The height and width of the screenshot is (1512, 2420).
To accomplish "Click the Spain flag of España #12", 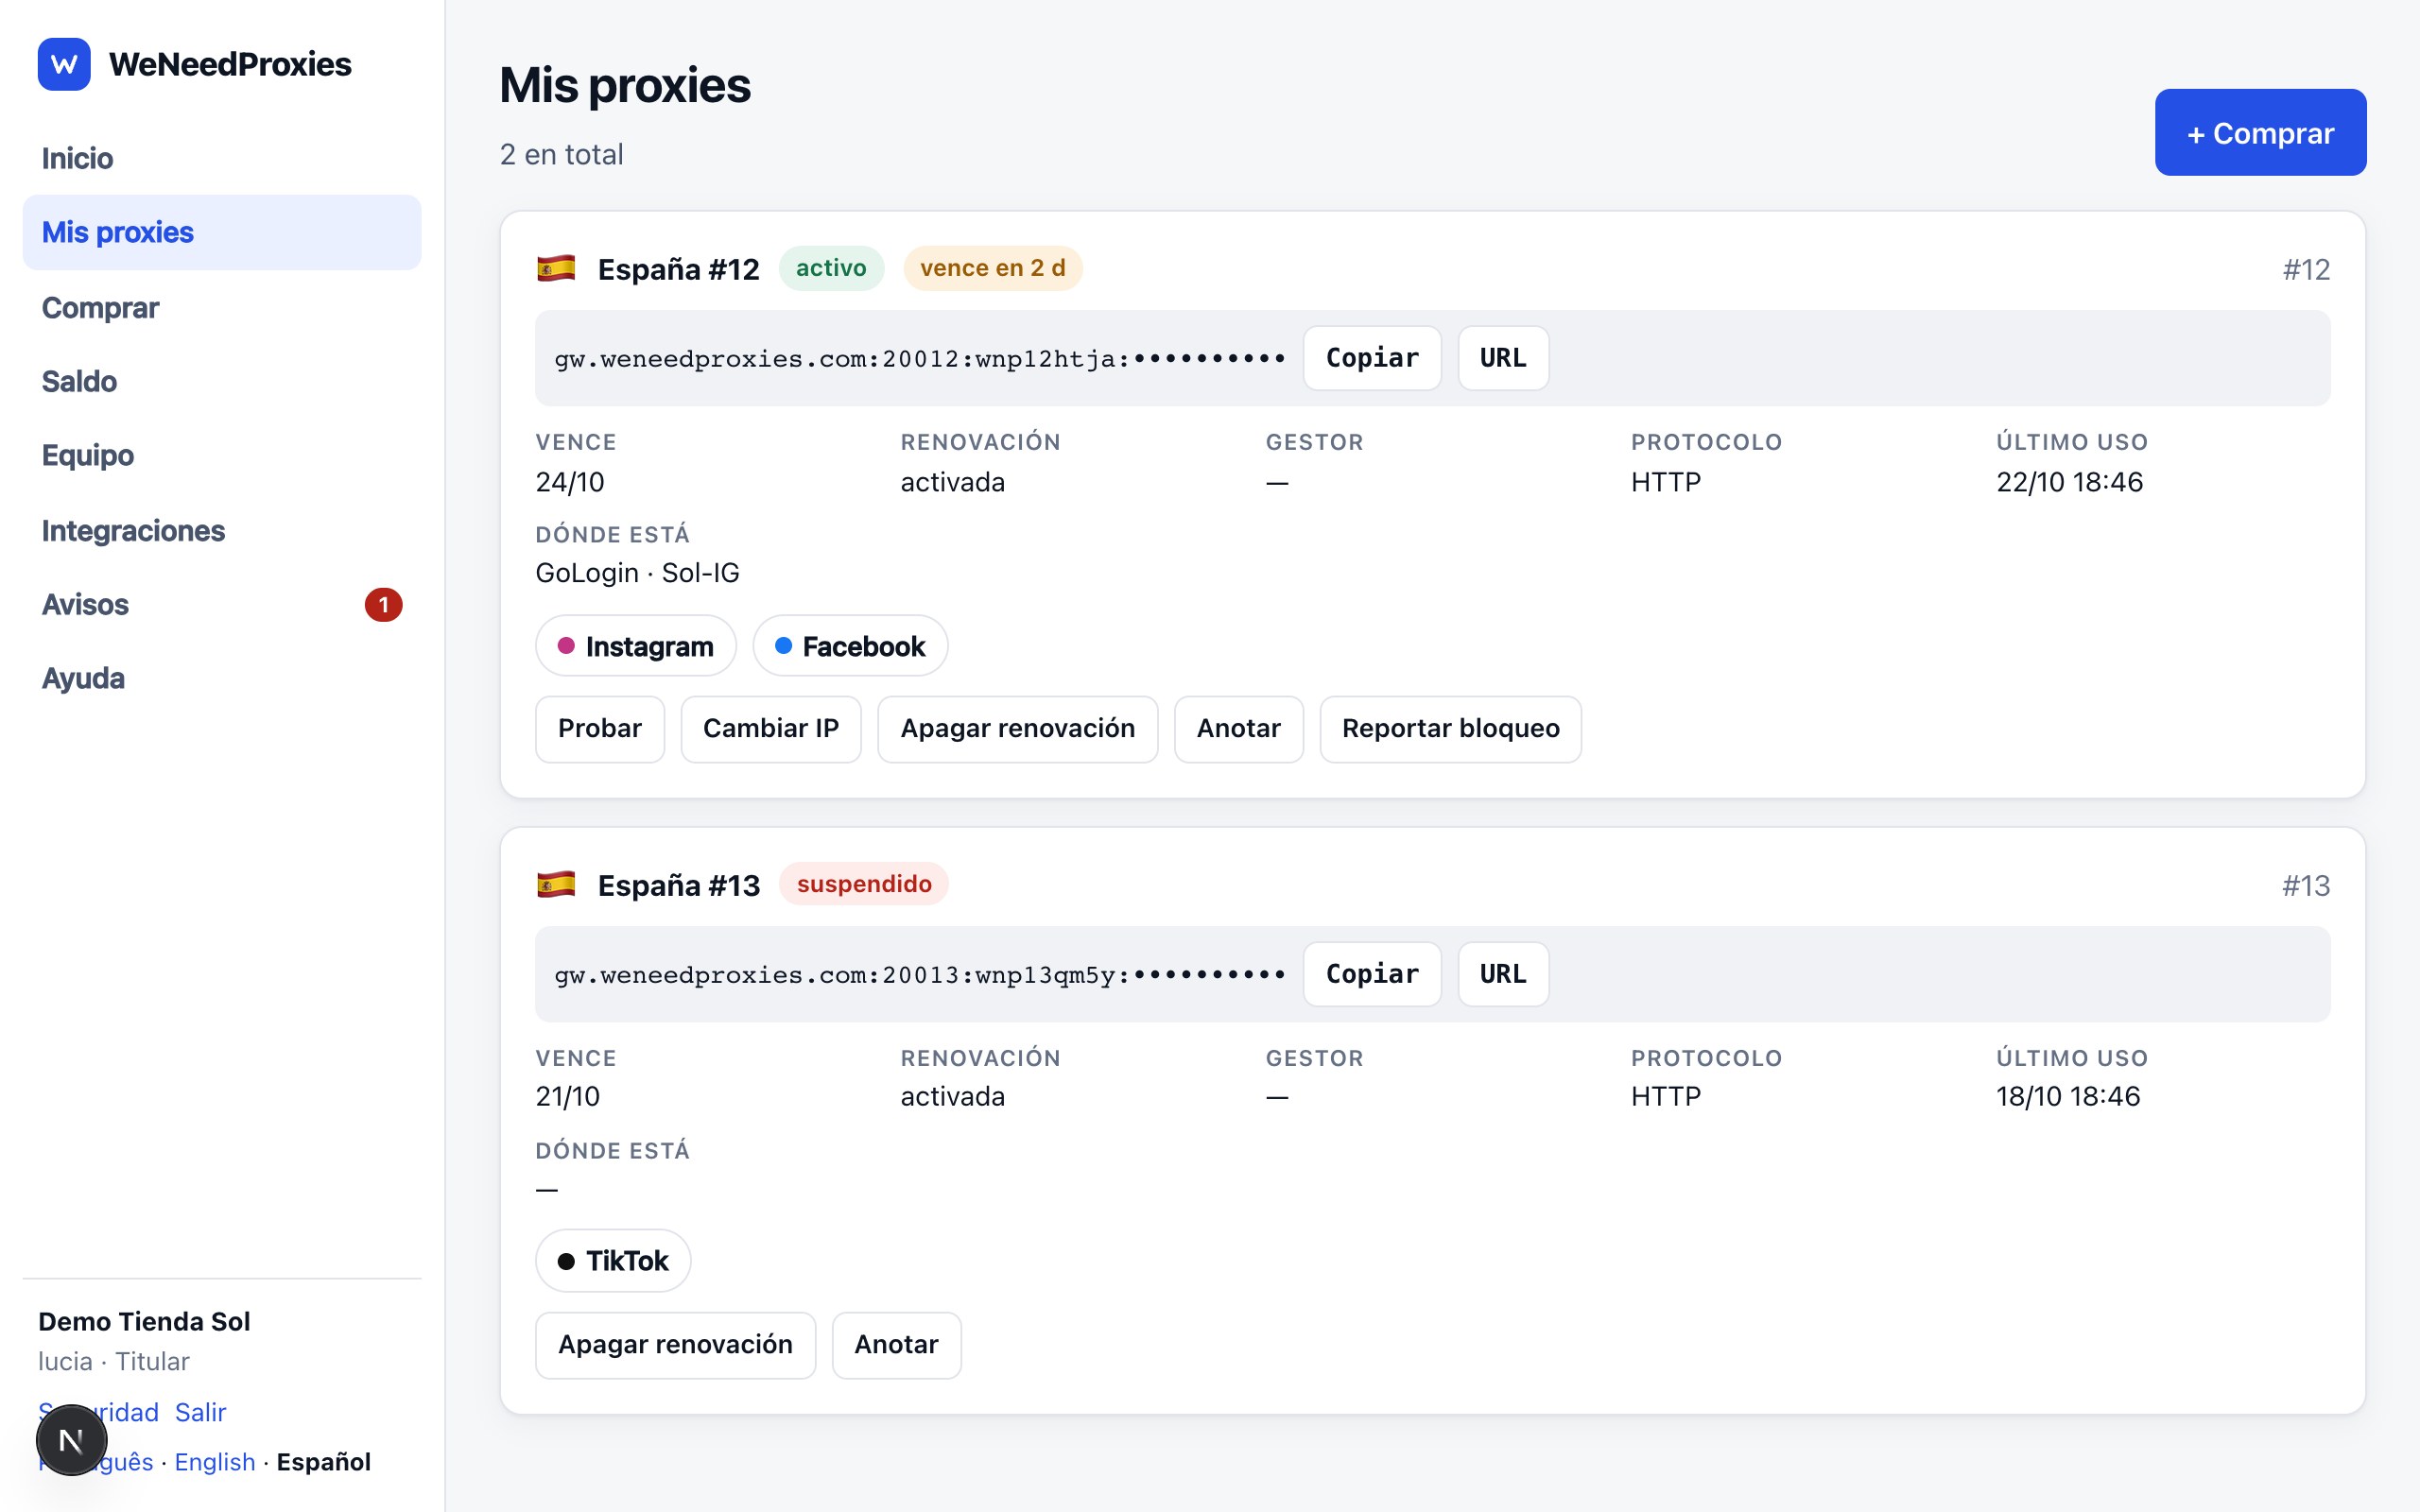I will coord(556,268).
